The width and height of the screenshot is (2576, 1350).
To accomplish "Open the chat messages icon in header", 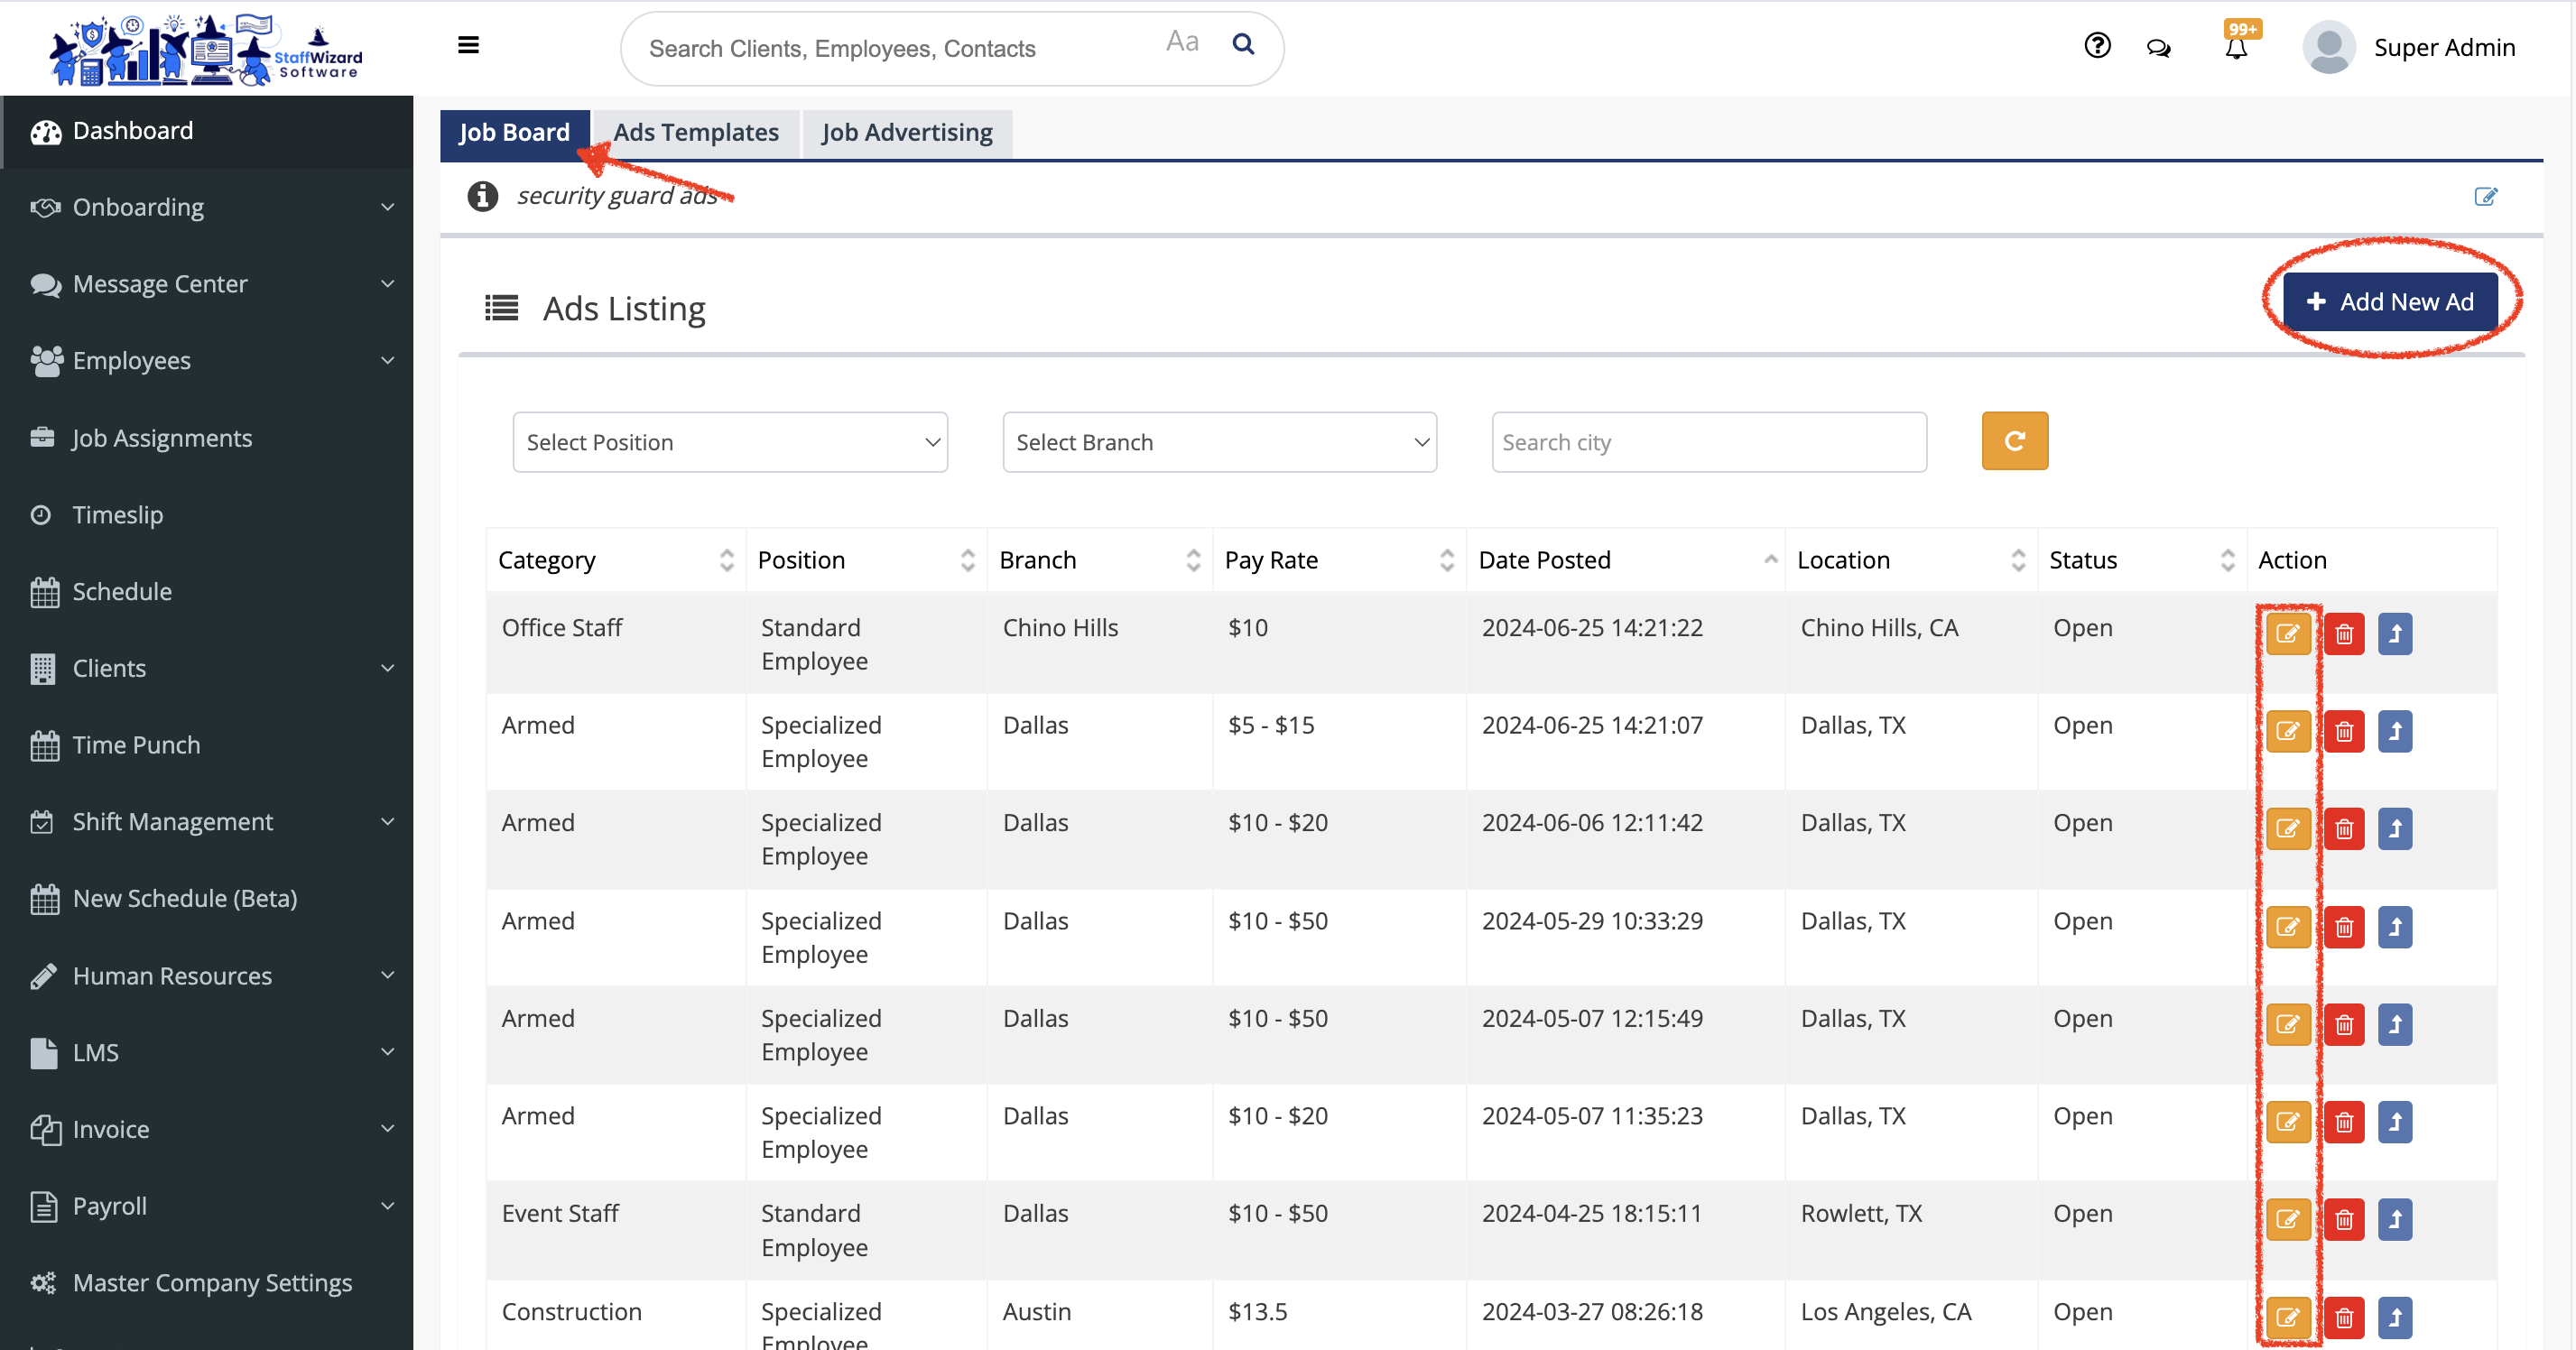I will pyautogui.click(x=2159, y=48).
